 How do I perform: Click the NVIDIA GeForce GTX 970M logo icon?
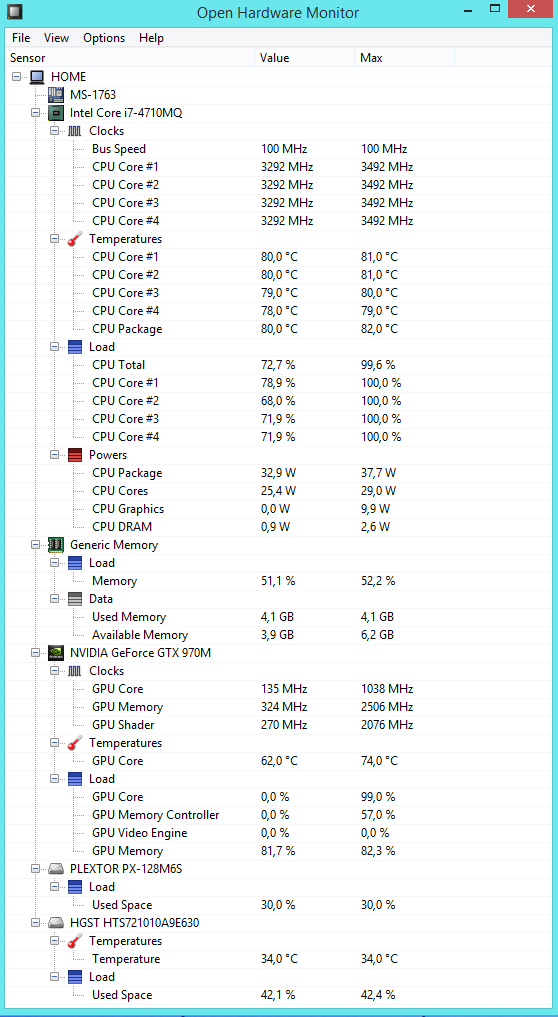pyautogui.click(x=56, y=653)
